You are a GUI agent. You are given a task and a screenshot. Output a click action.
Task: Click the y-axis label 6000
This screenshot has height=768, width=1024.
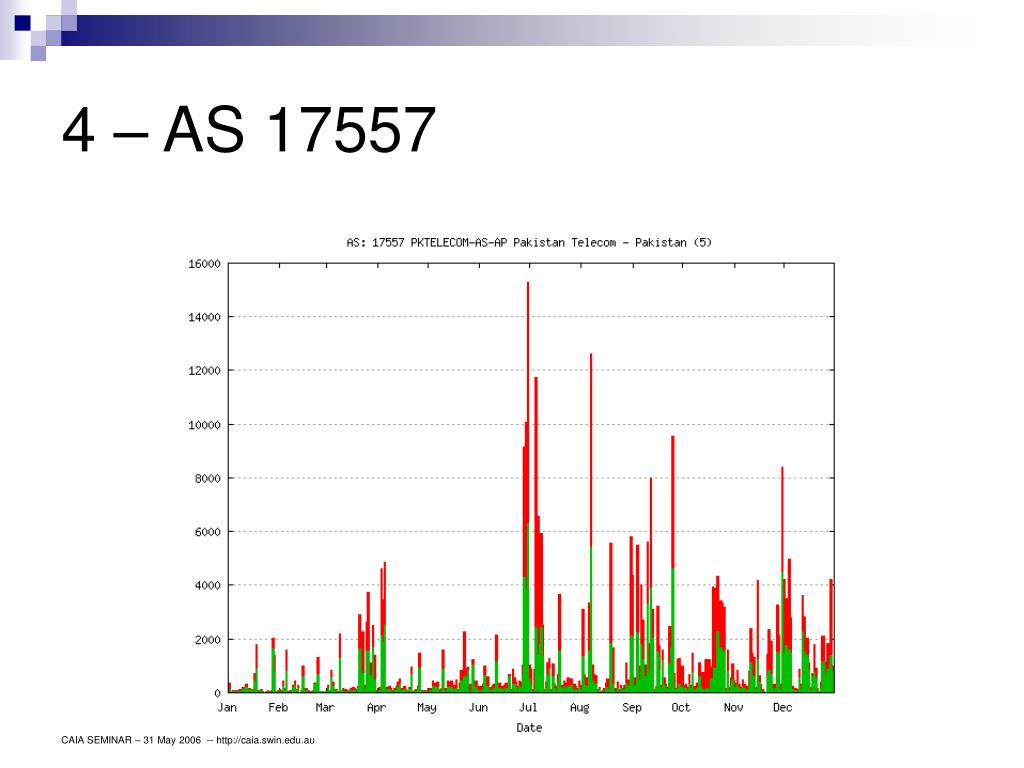(x=208, y=532)
